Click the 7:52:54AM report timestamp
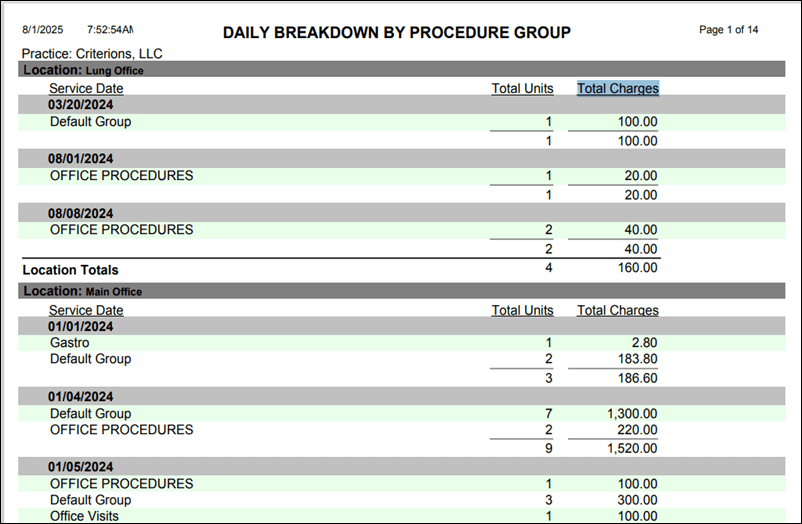 click(110, 31)
